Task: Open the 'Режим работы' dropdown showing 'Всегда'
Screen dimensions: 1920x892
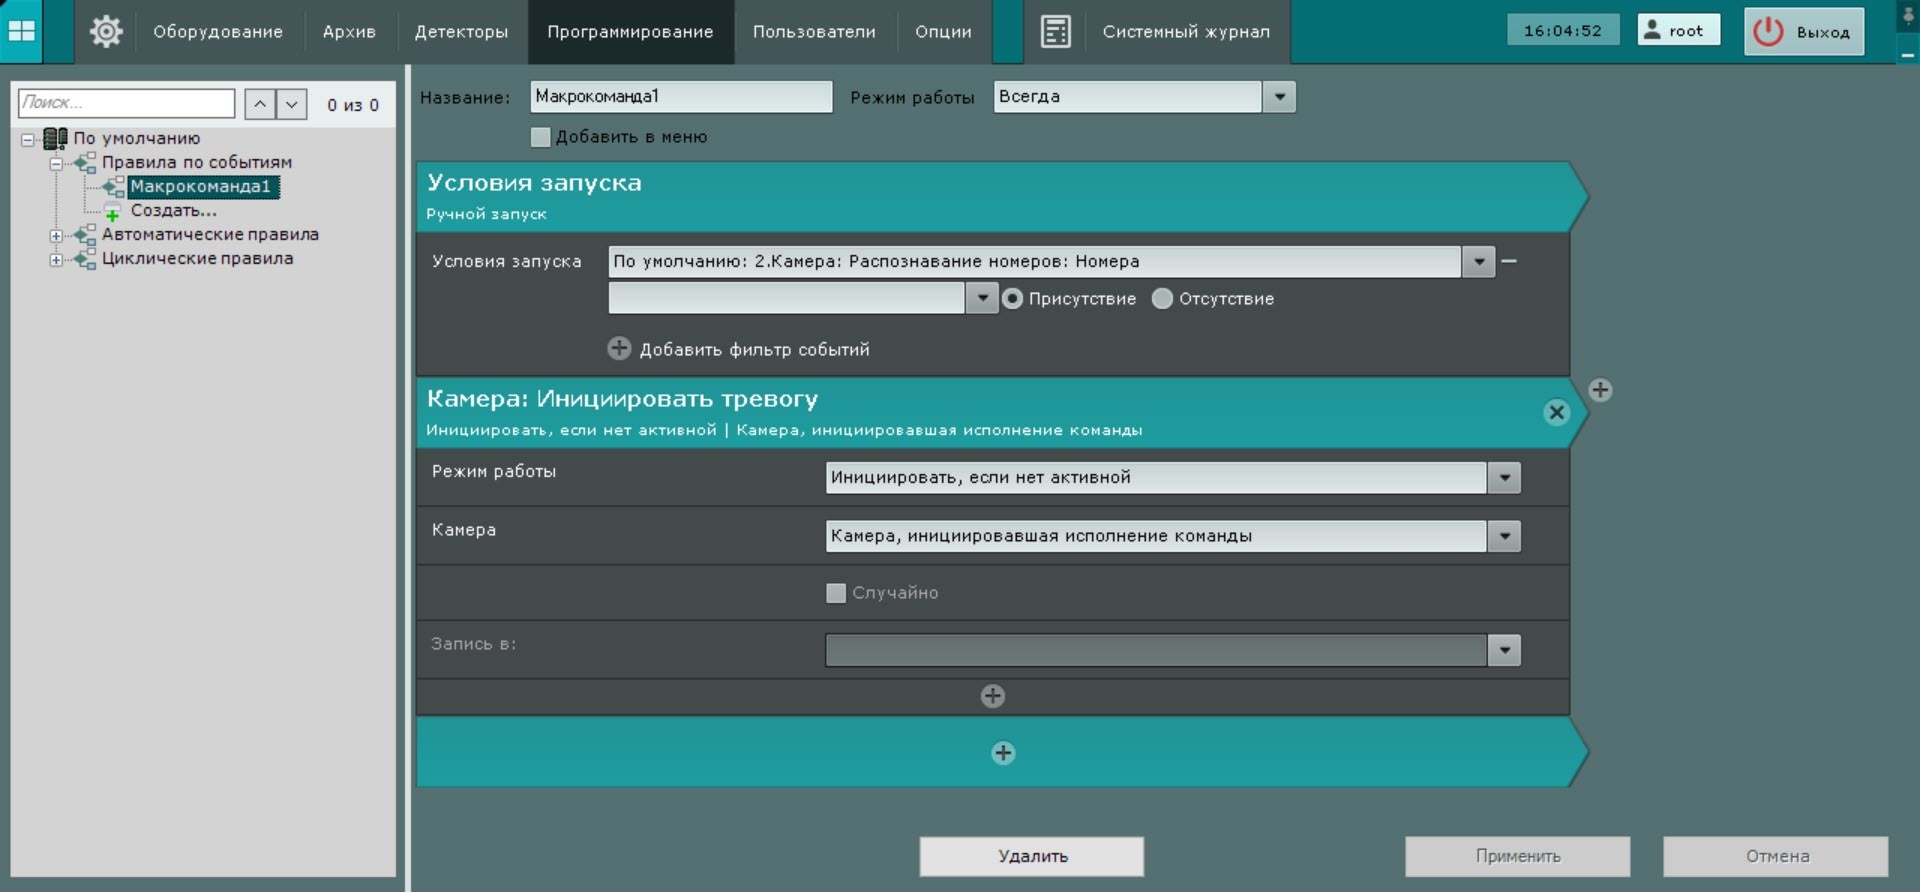Action: 1279,97
